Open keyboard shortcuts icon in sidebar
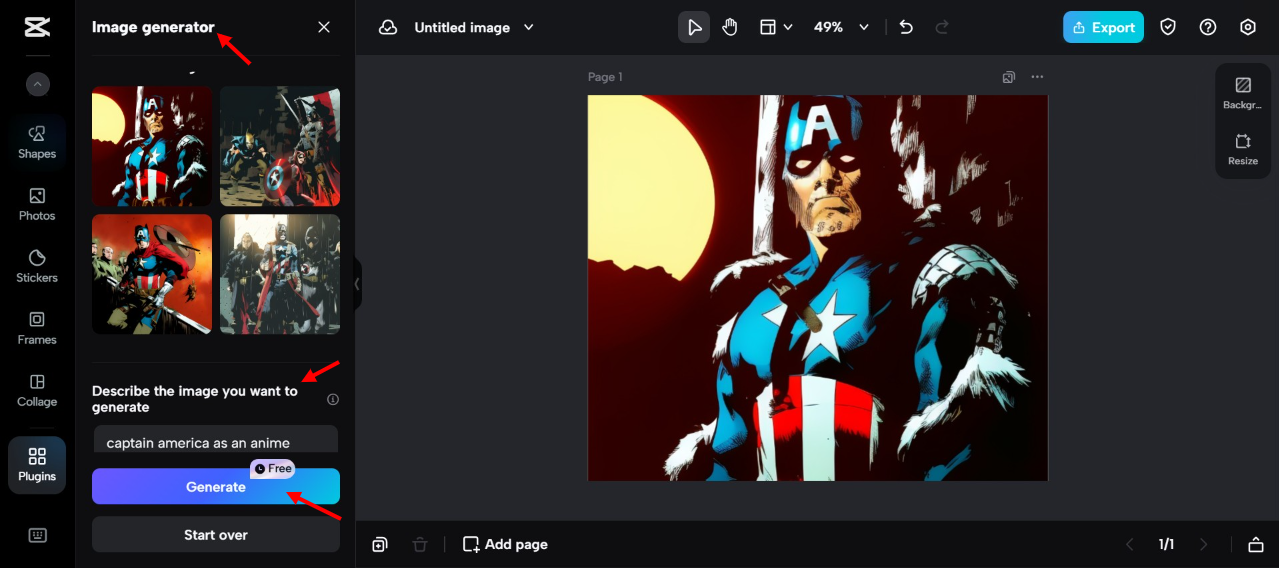 tap(37, 535)
